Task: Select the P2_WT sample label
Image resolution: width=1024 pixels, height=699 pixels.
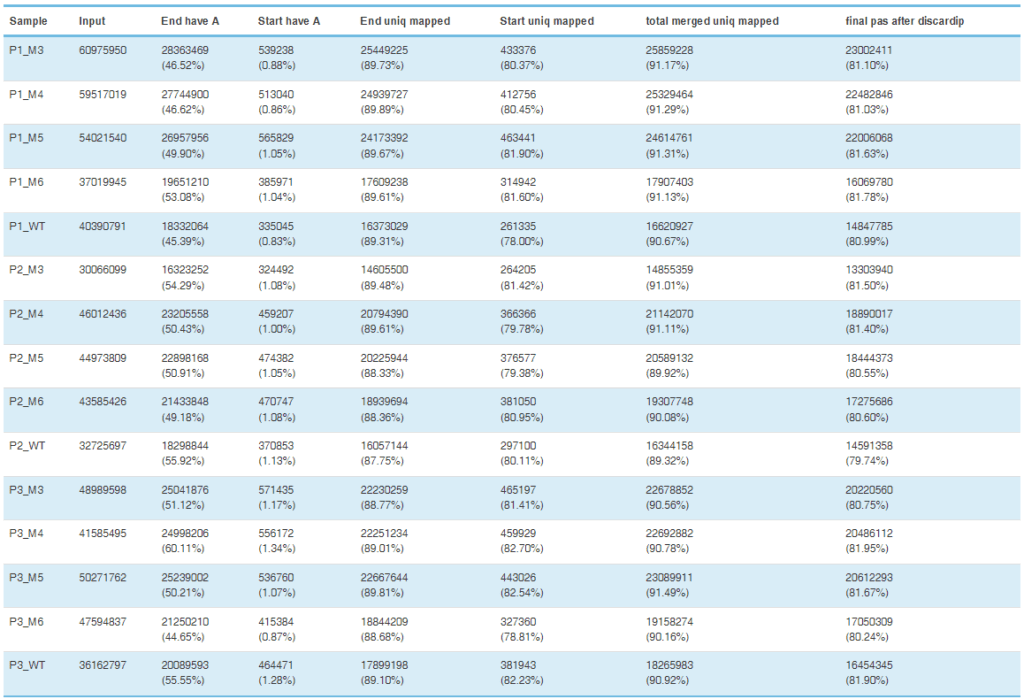Action: (28, 446)
